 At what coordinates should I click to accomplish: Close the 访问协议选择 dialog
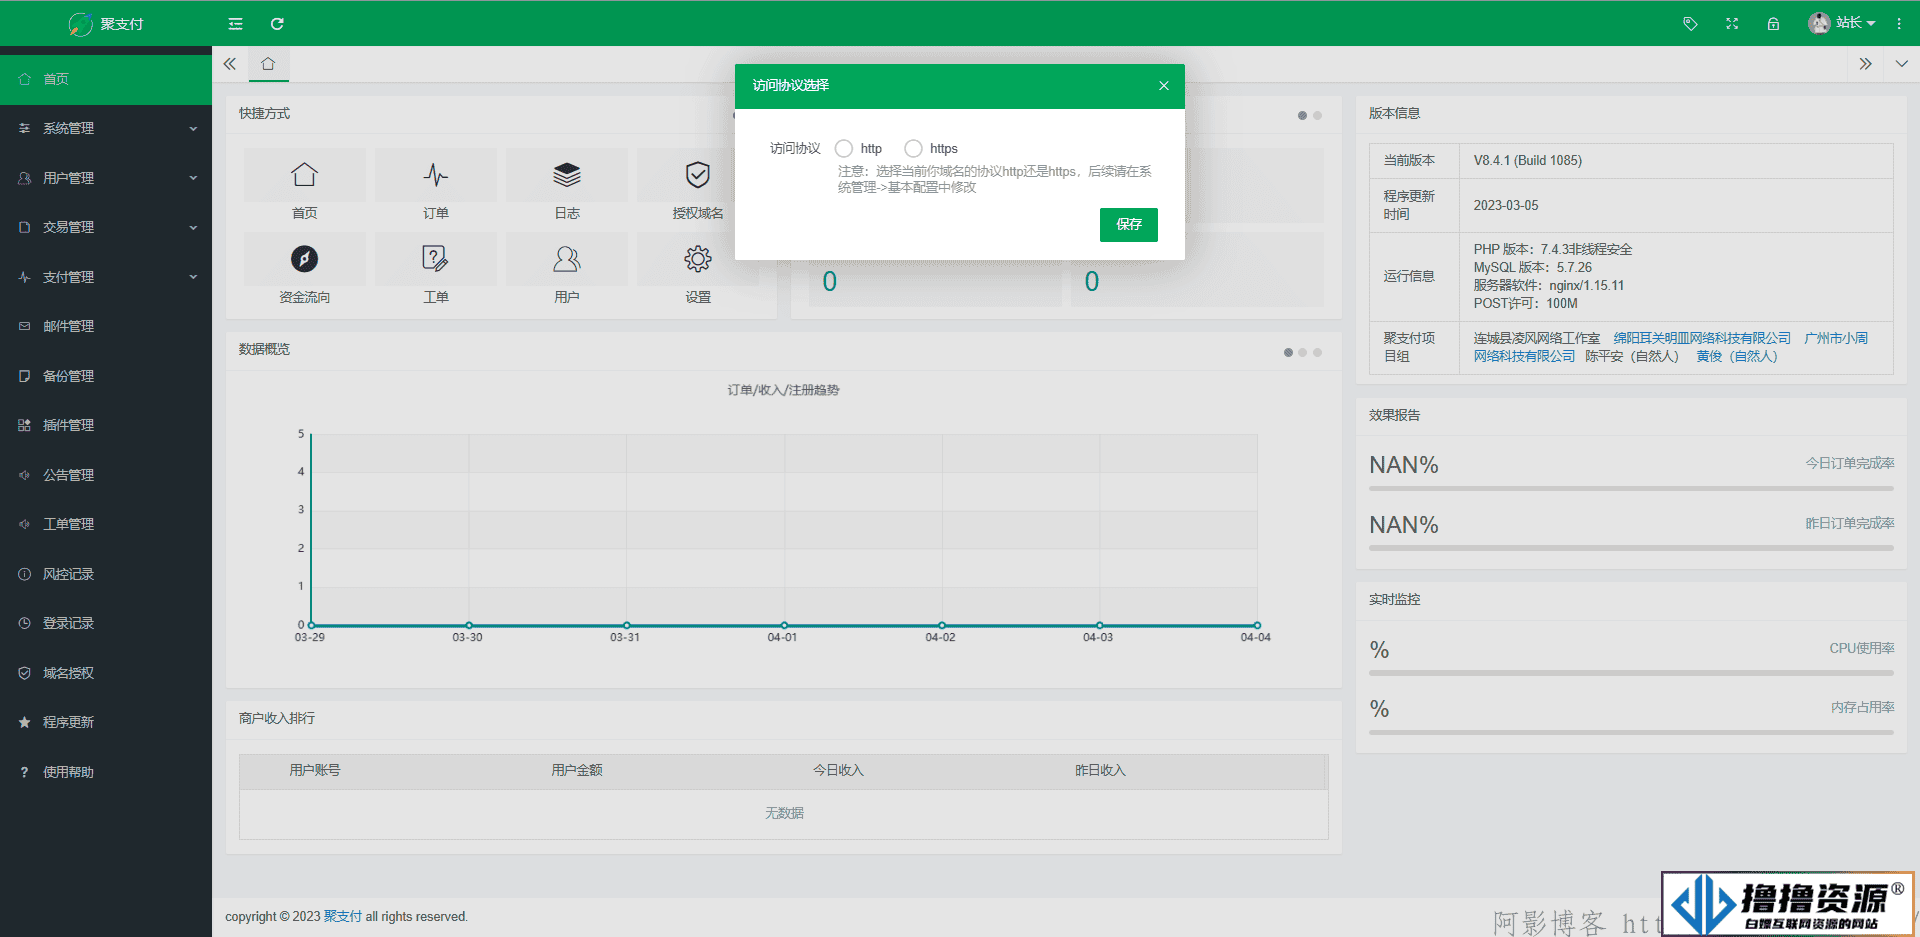click(x=1164, y=86)
